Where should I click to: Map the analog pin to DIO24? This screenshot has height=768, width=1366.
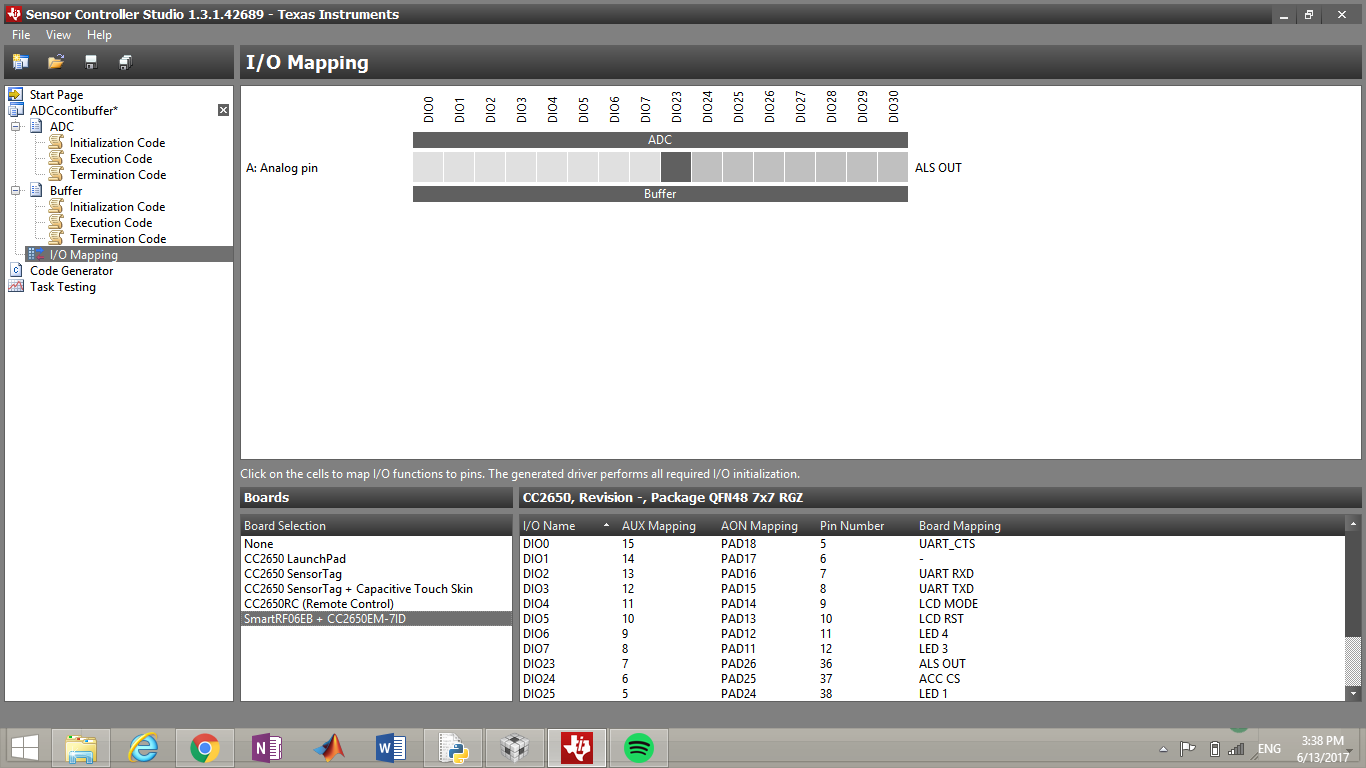tap(707, 167)
